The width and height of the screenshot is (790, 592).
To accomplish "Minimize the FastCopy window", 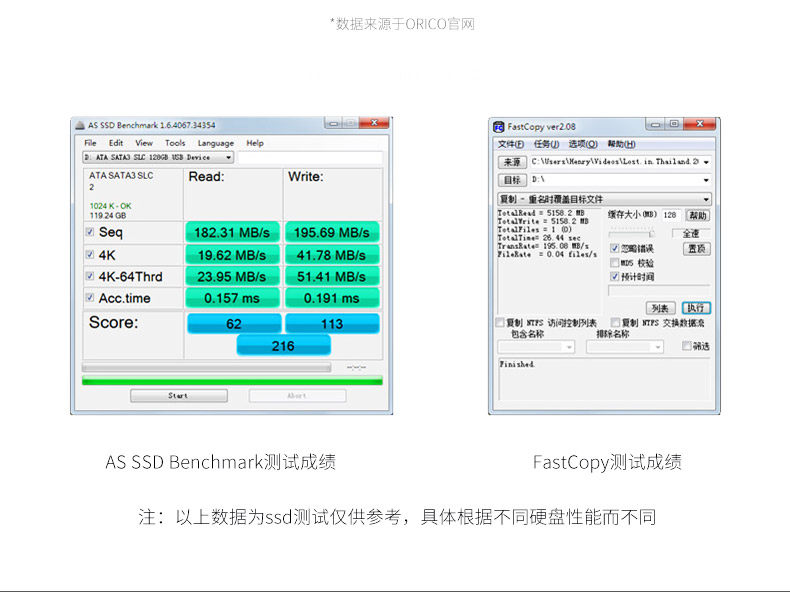I will point(655,124).
